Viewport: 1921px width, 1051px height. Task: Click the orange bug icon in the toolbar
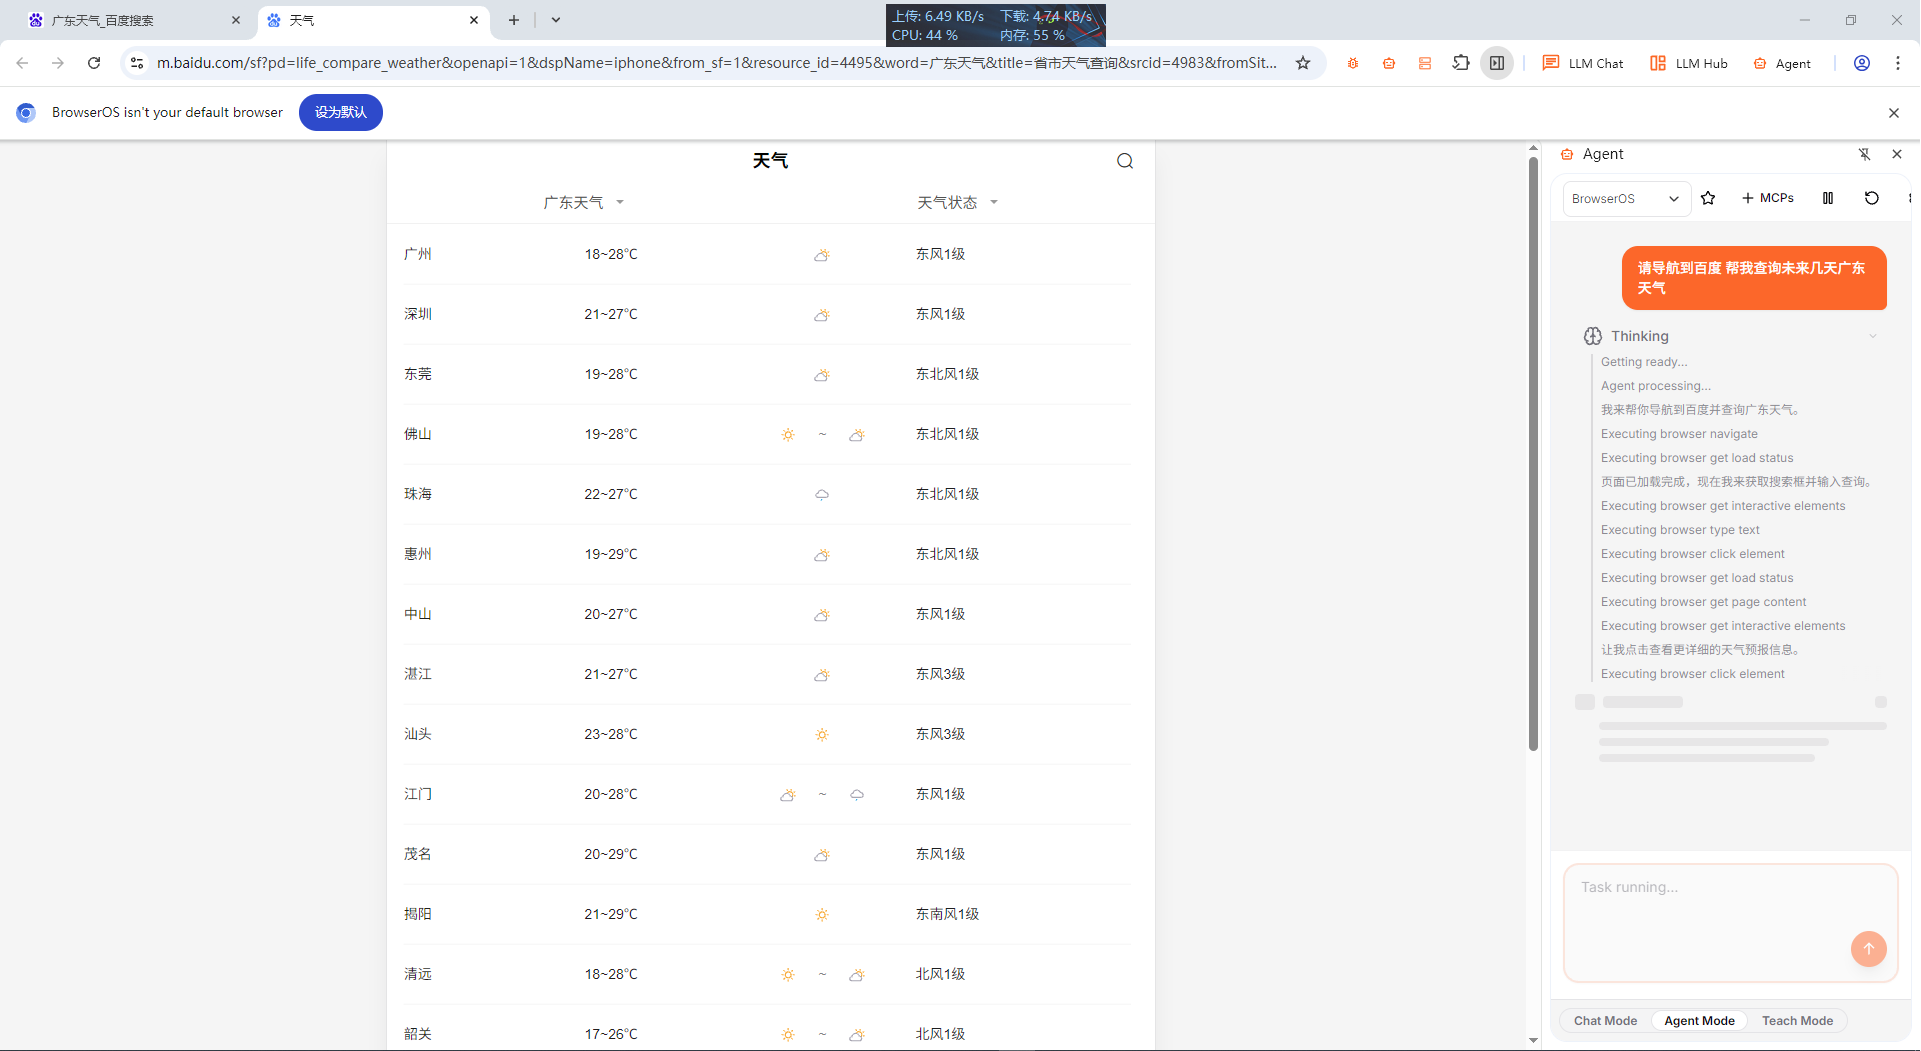point(1353,63)
